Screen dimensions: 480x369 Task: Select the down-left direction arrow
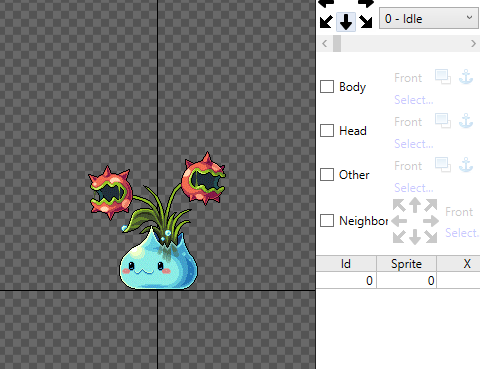click(x=326, y=22)
